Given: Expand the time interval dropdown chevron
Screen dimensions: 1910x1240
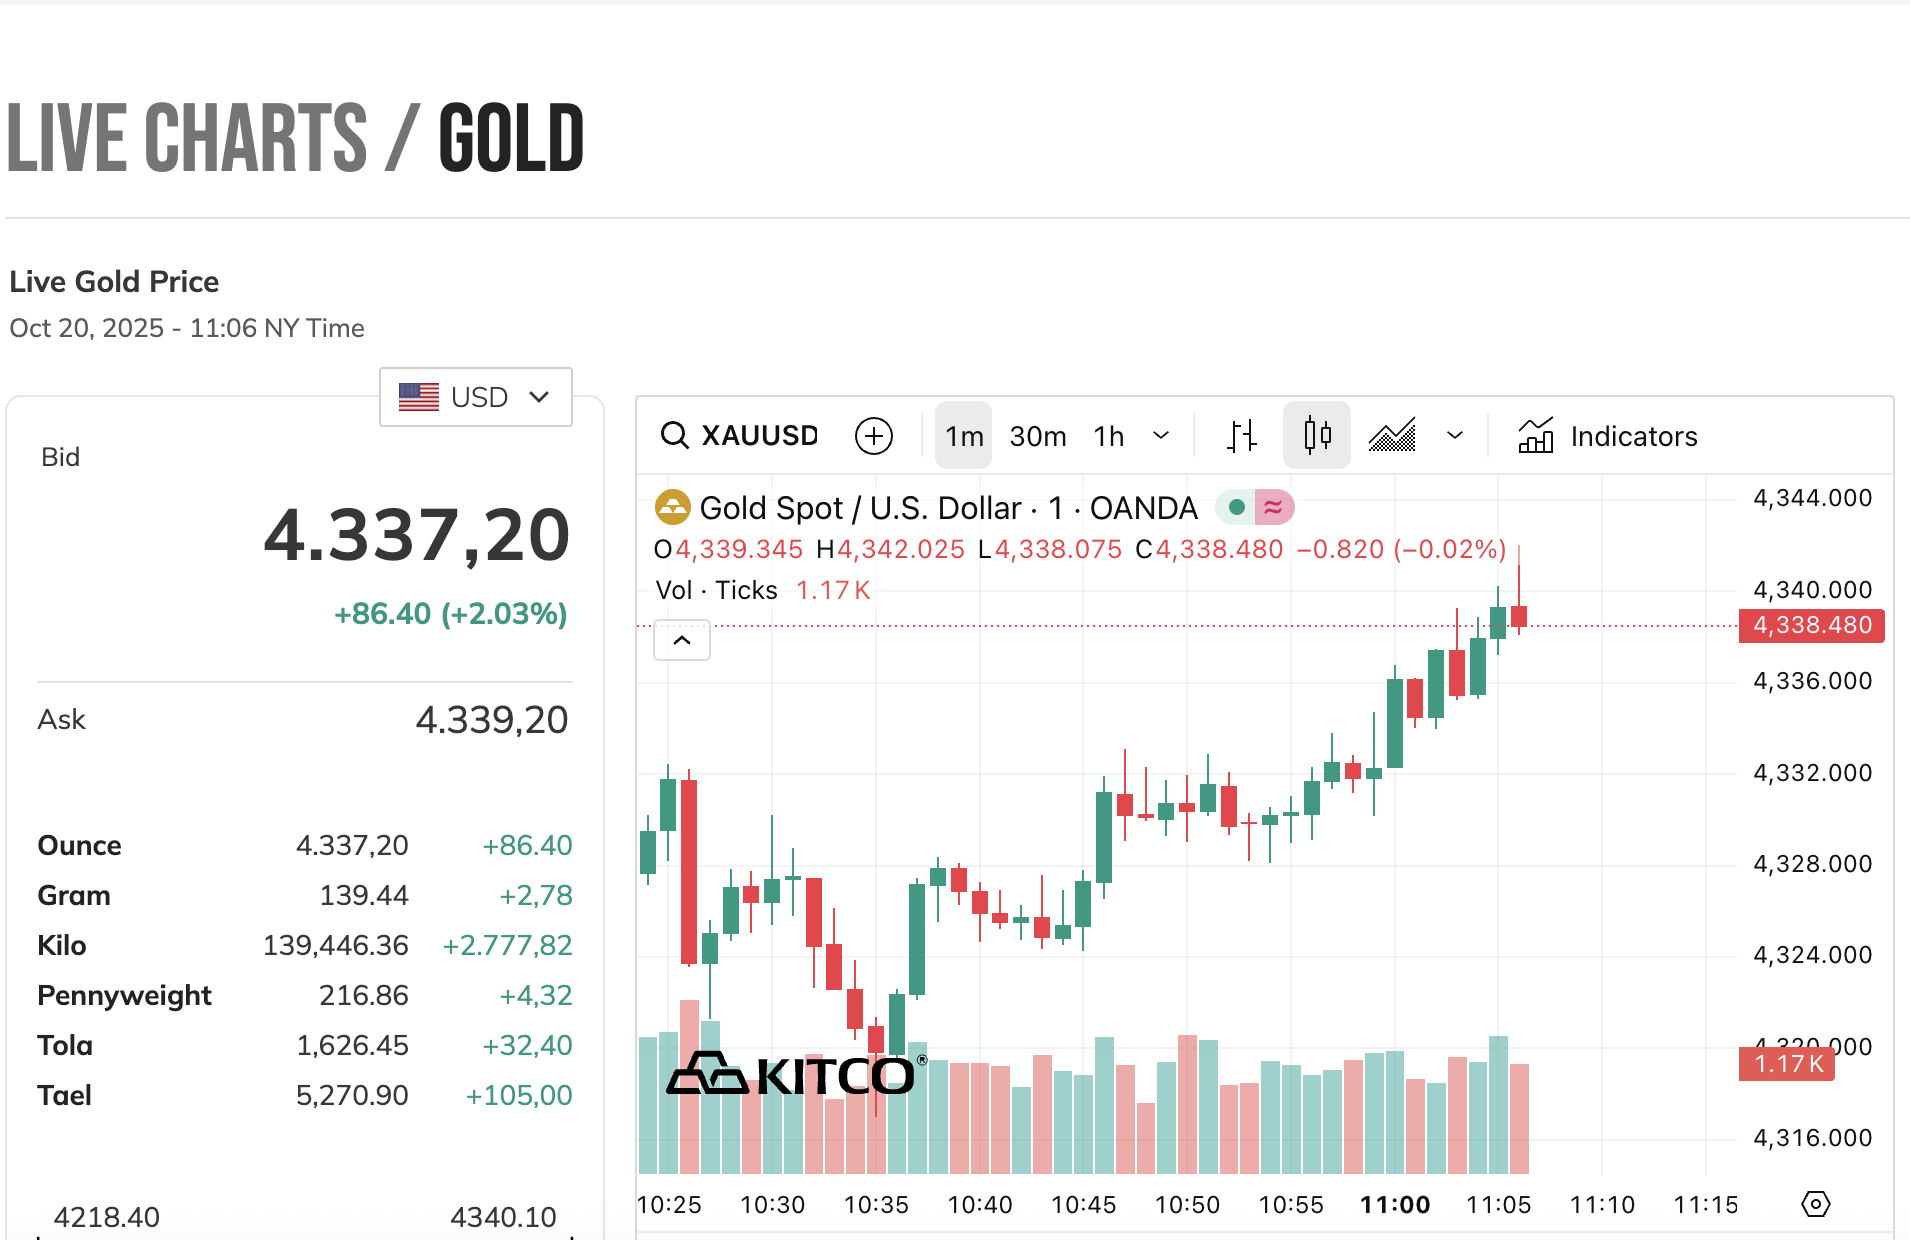Looking at the screenshot, I should click(x=1161, y=436).
